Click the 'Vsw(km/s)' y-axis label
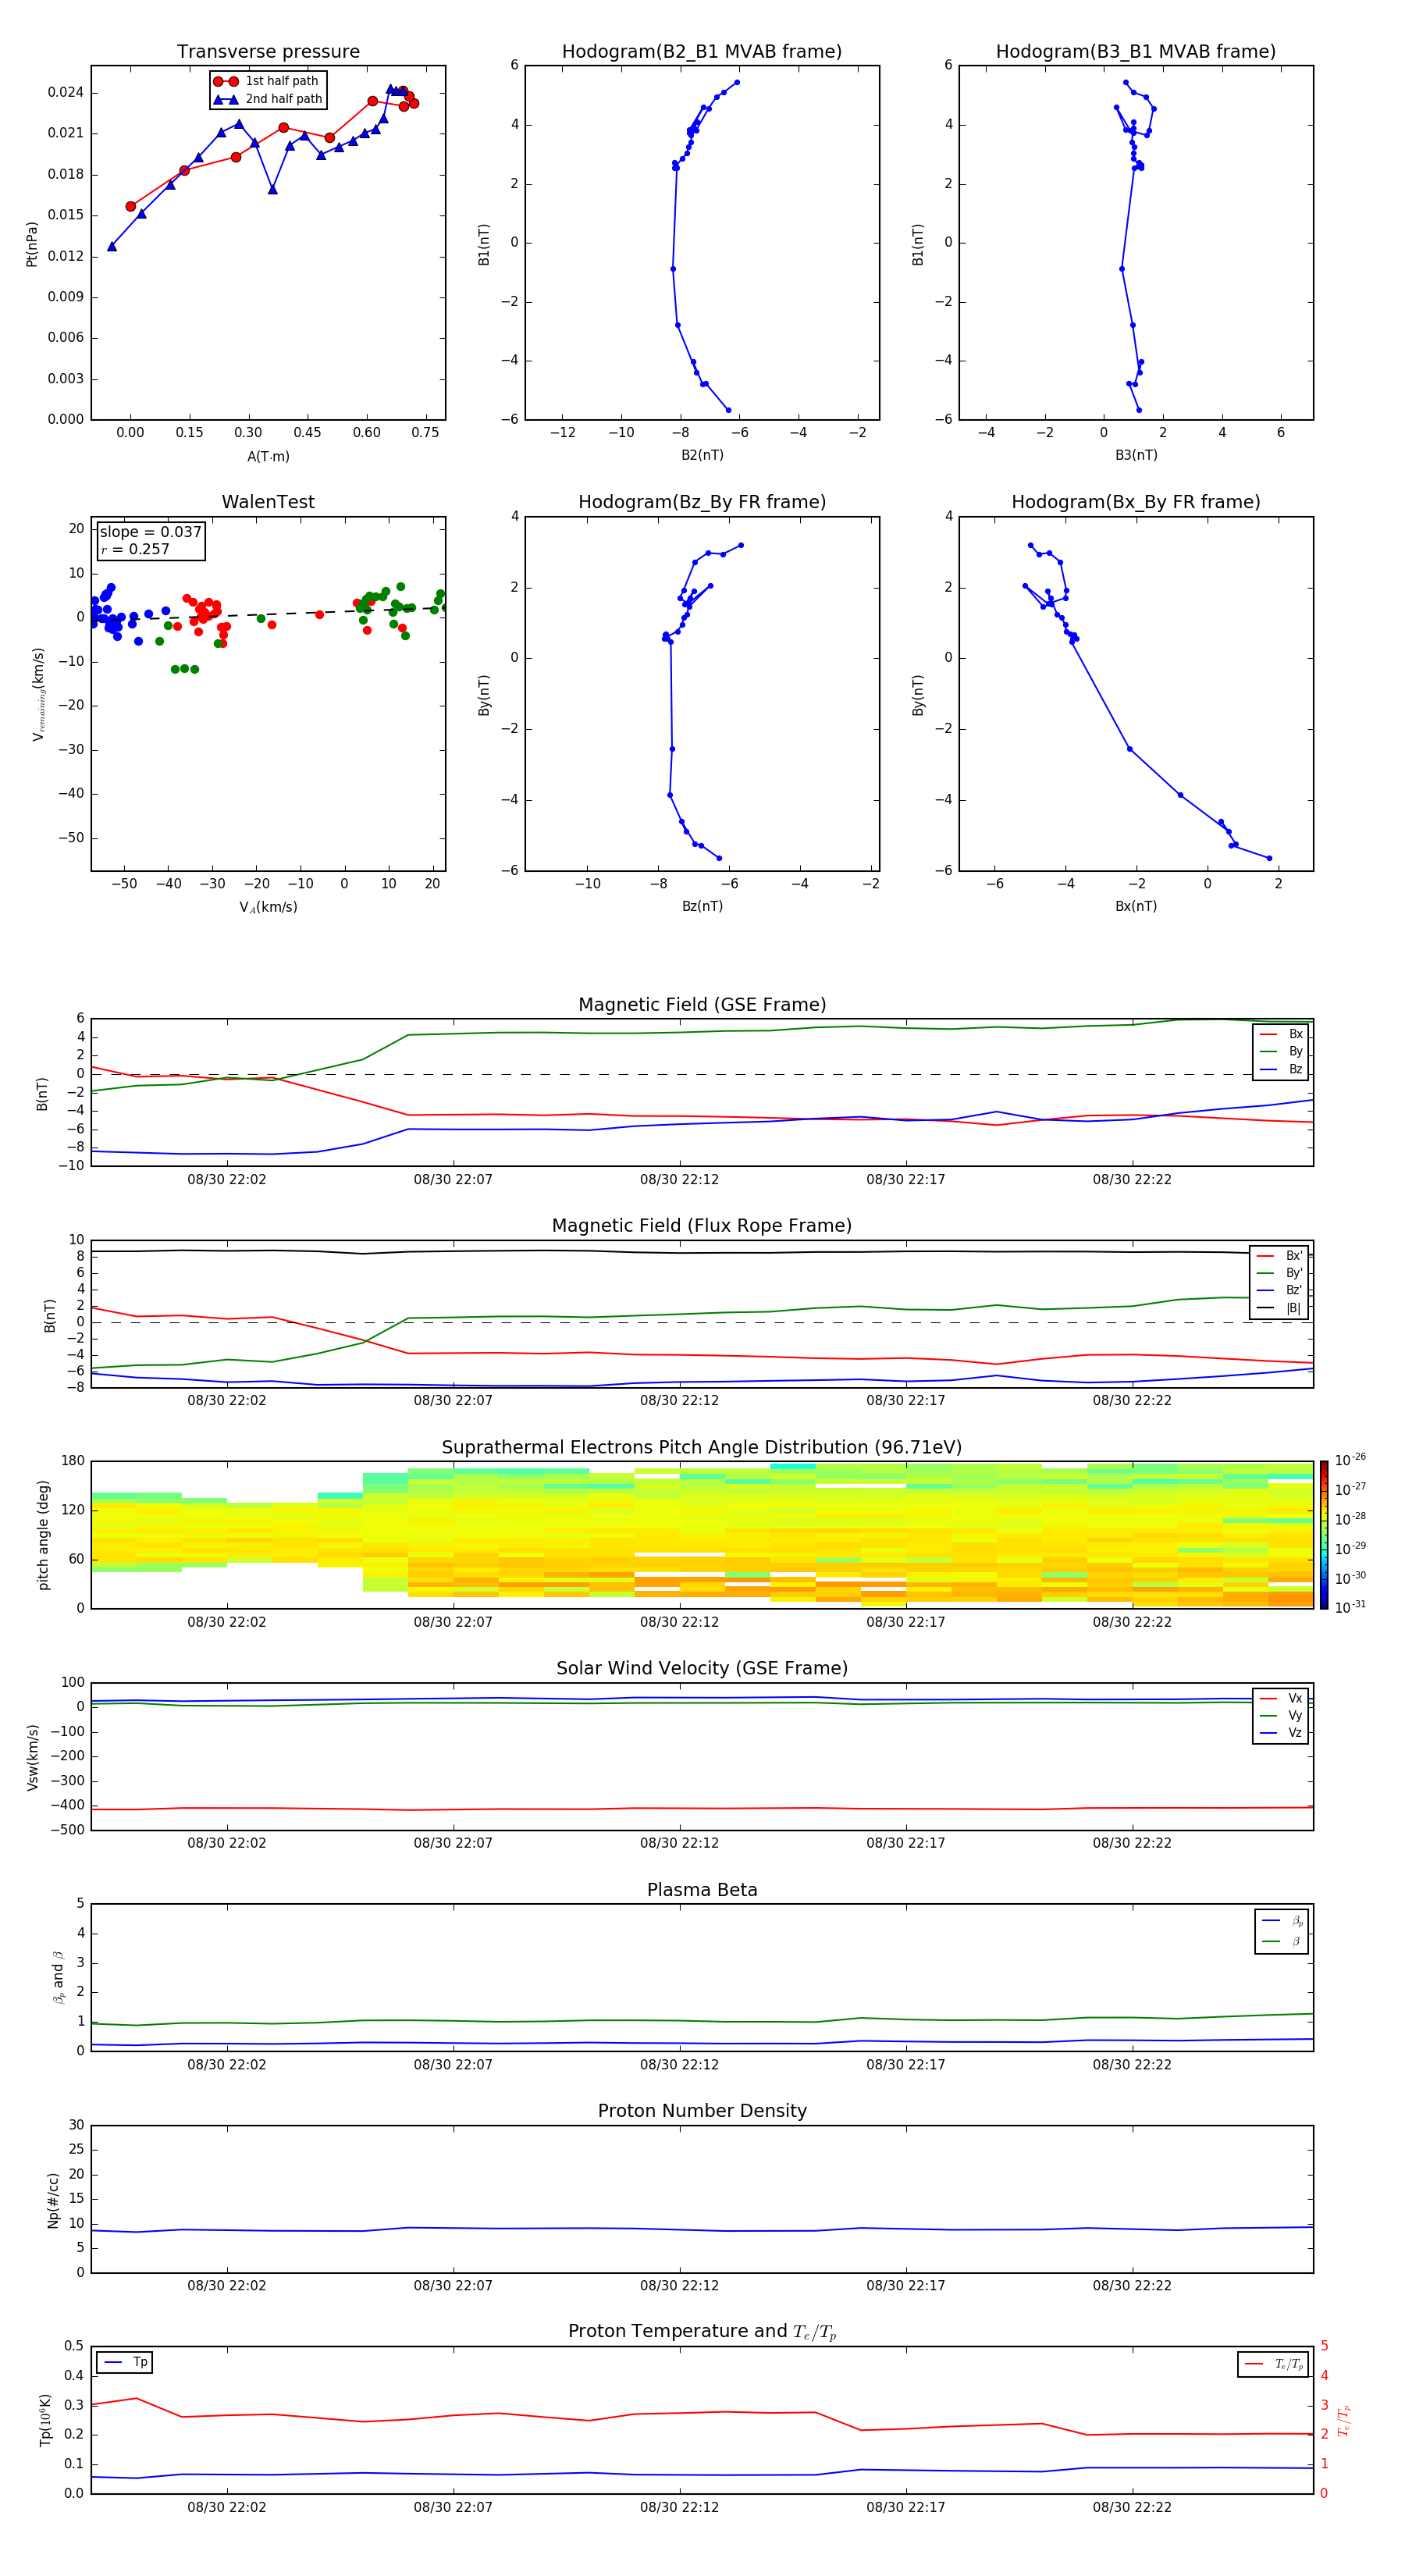 point(33,1757)
